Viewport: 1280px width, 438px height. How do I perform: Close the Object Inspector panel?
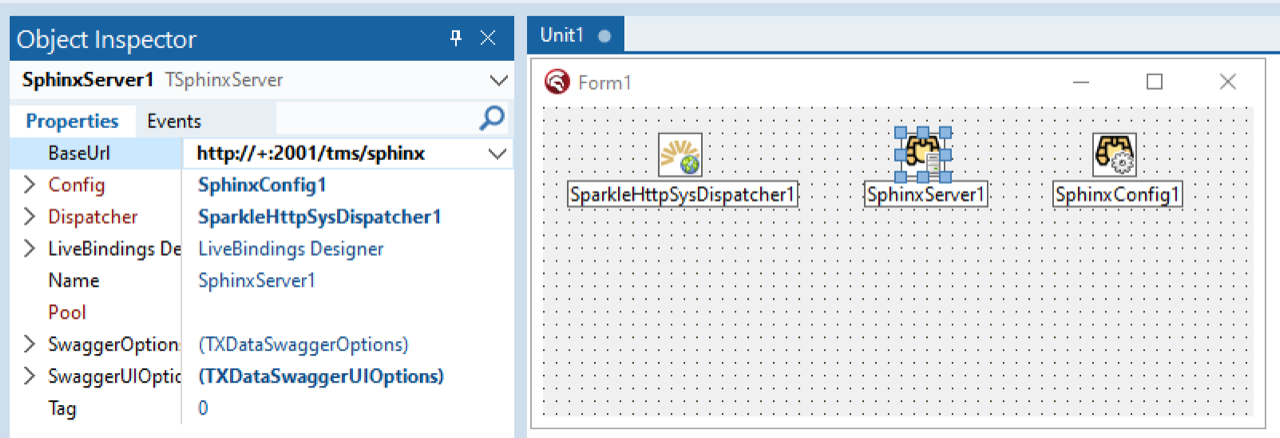488,39
